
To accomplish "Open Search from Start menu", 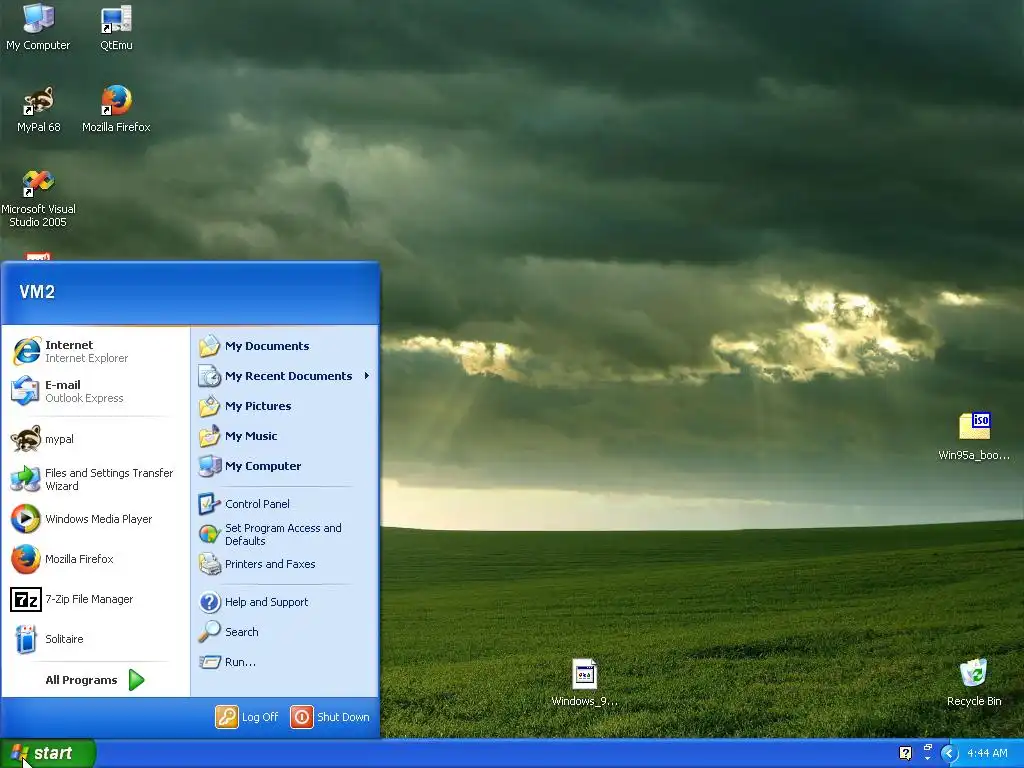I will (x=285, y=632).
